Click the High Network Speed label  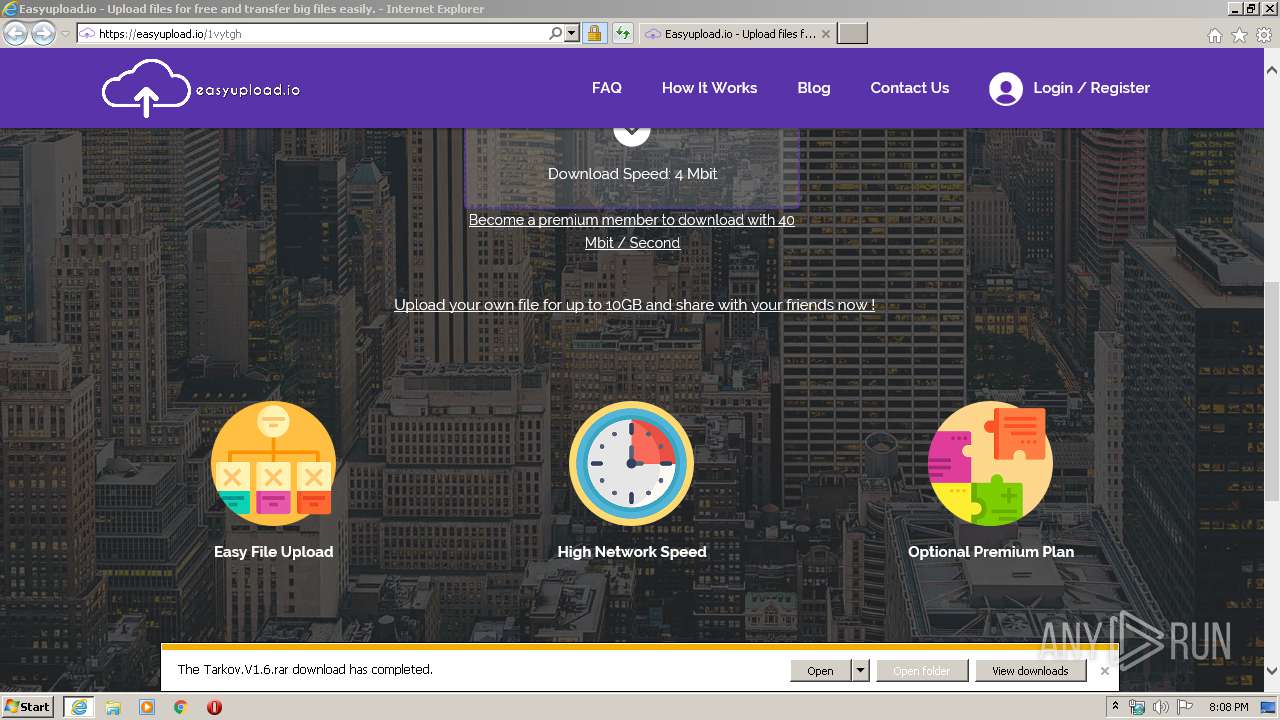coord(632,551)
